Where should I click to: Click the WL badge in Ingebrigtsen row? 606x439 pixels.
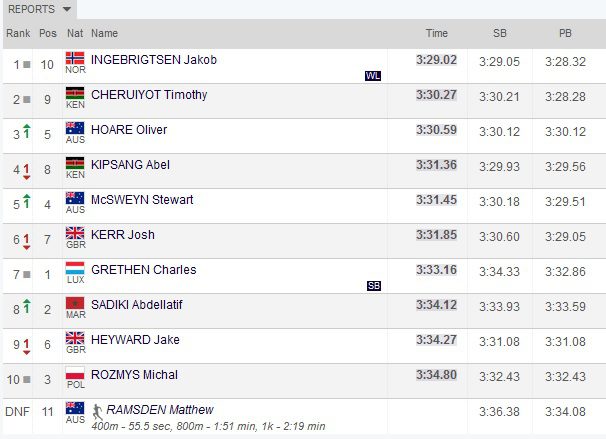click(373, 75)
